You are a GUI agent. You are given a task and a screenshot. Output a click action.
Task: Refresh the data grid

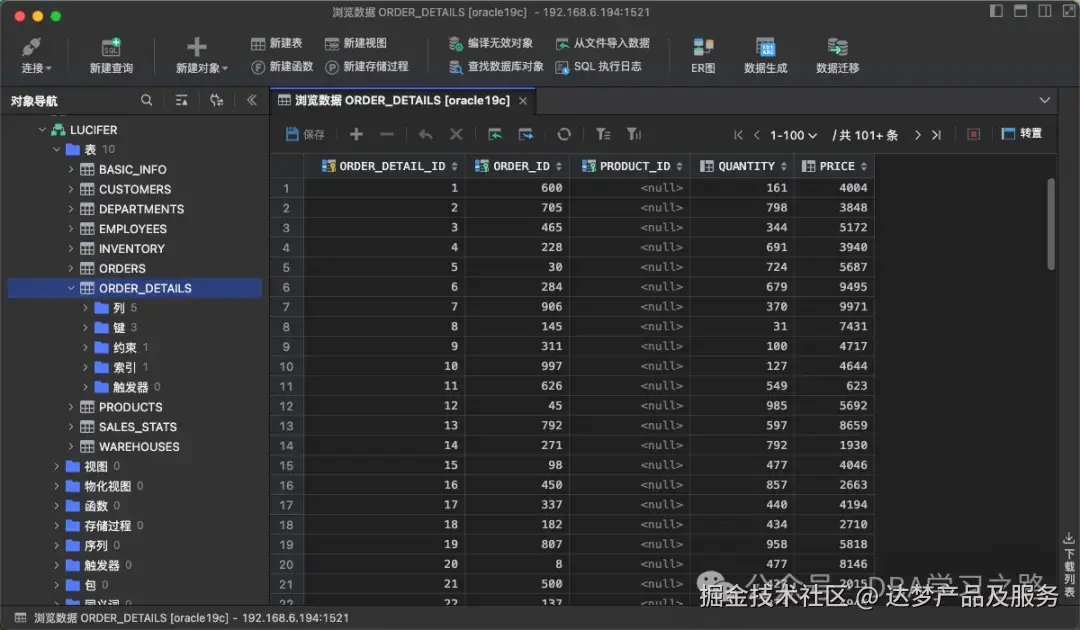(564, 134)
